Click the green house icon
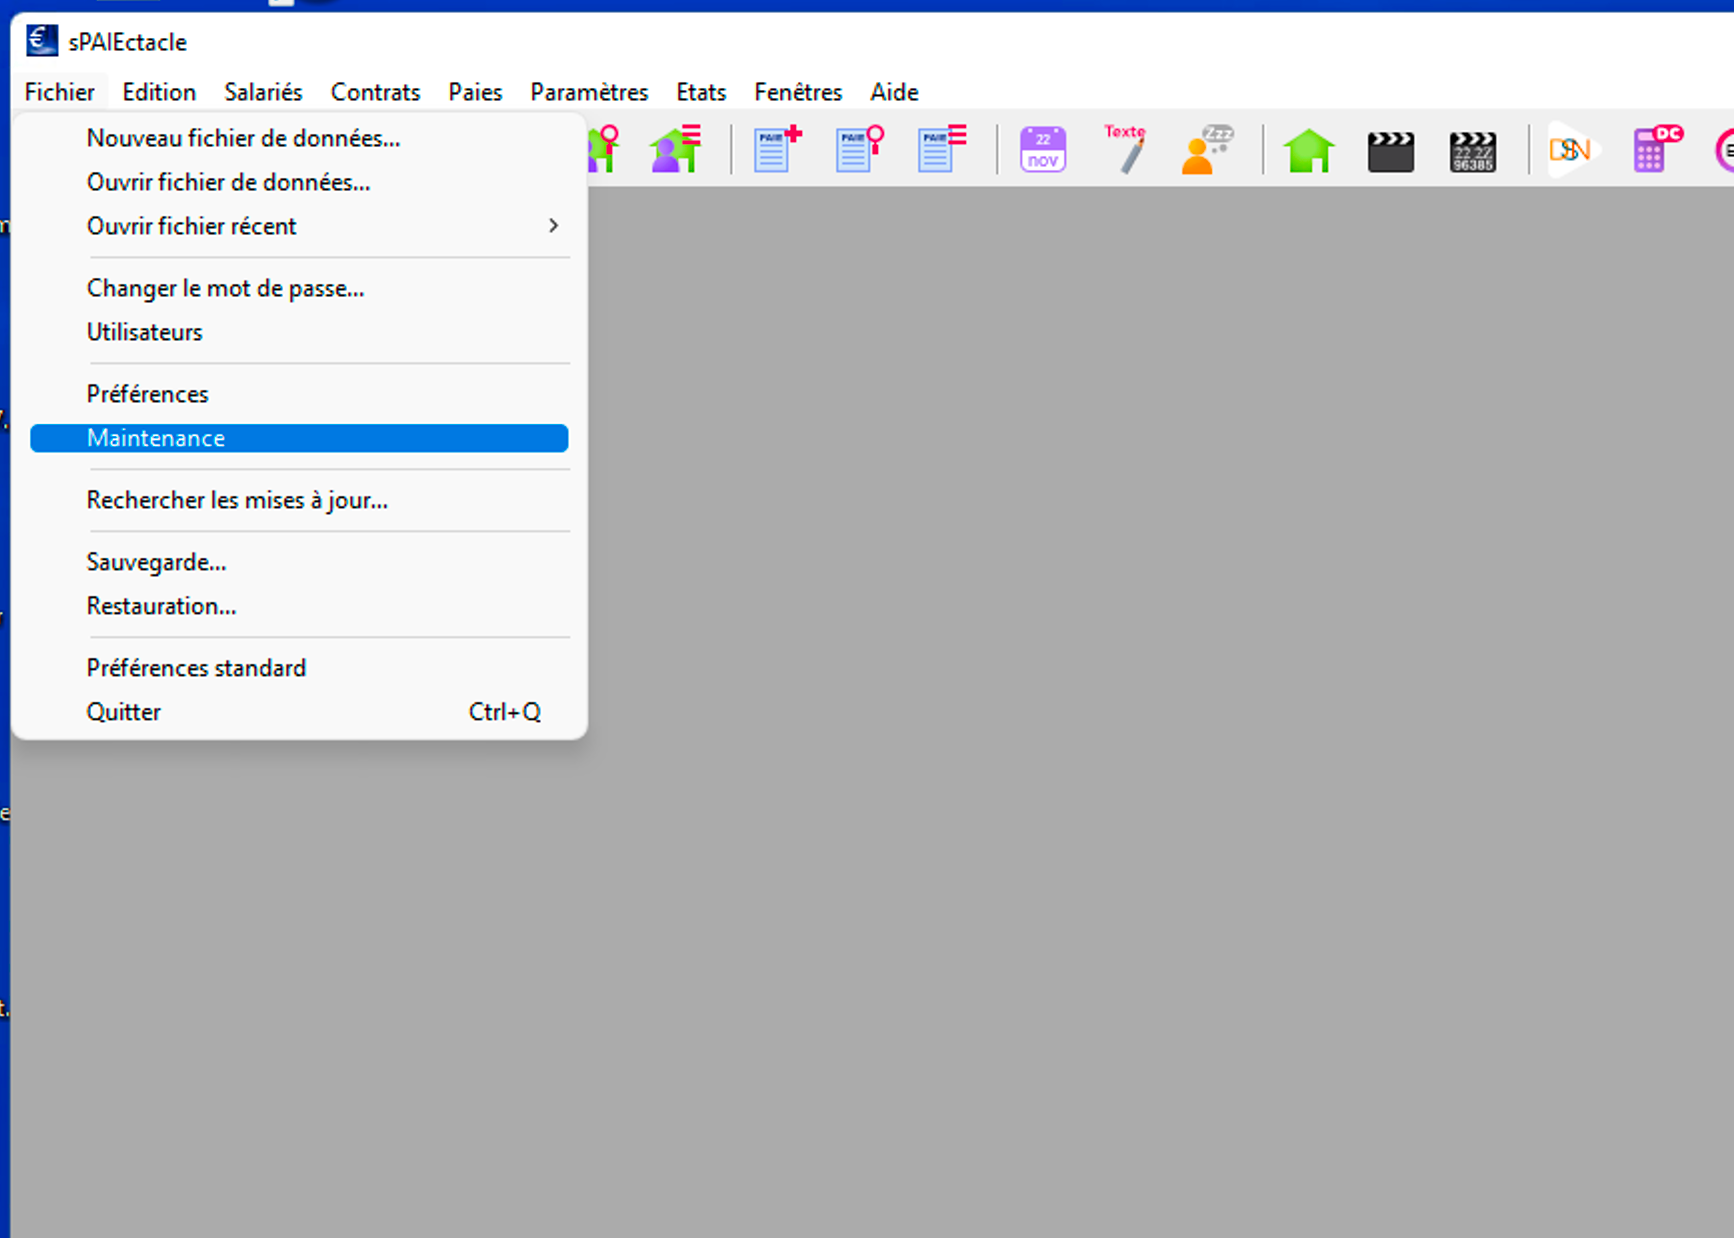The image size is (1734, 1238). [x=1309, y=151]
